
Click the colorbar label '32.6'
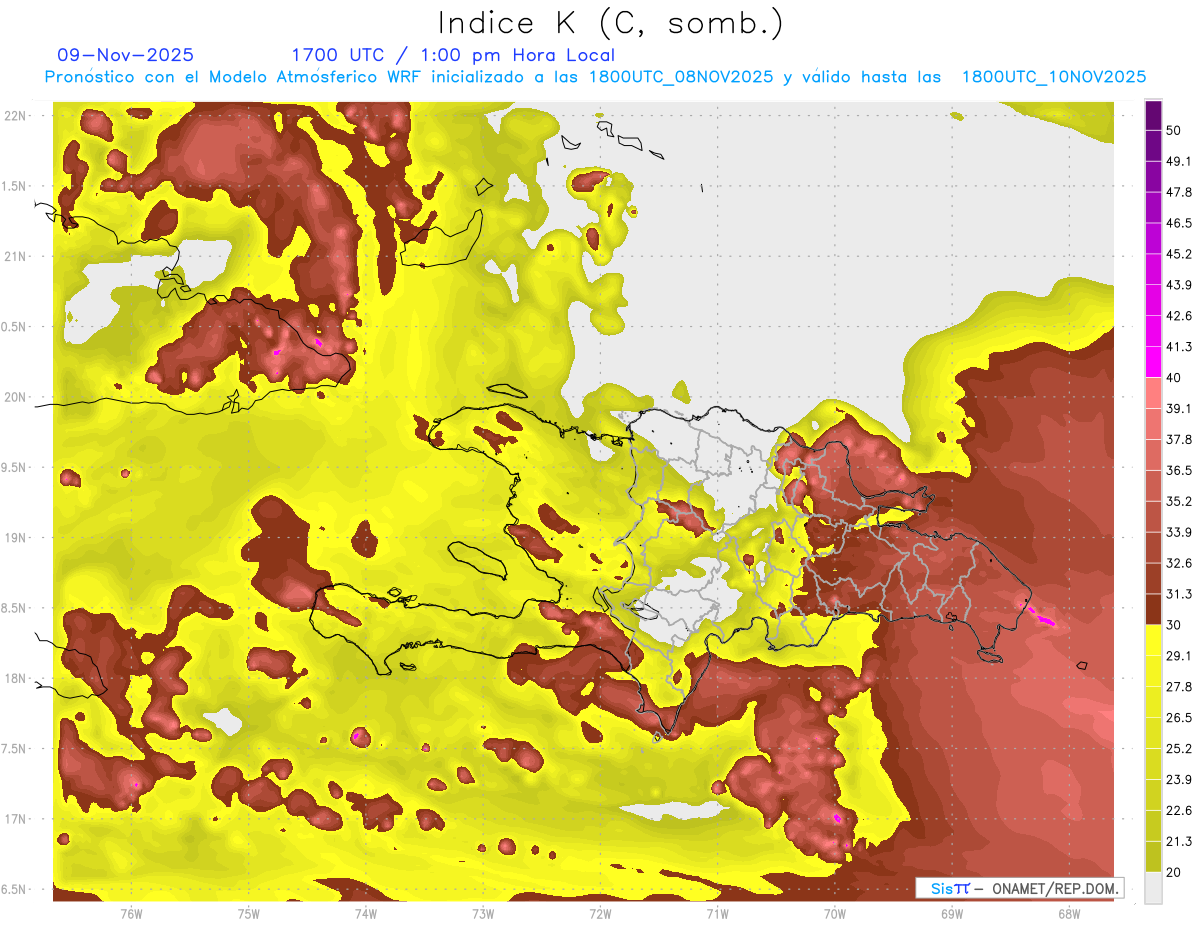[x=1179, y=563]
